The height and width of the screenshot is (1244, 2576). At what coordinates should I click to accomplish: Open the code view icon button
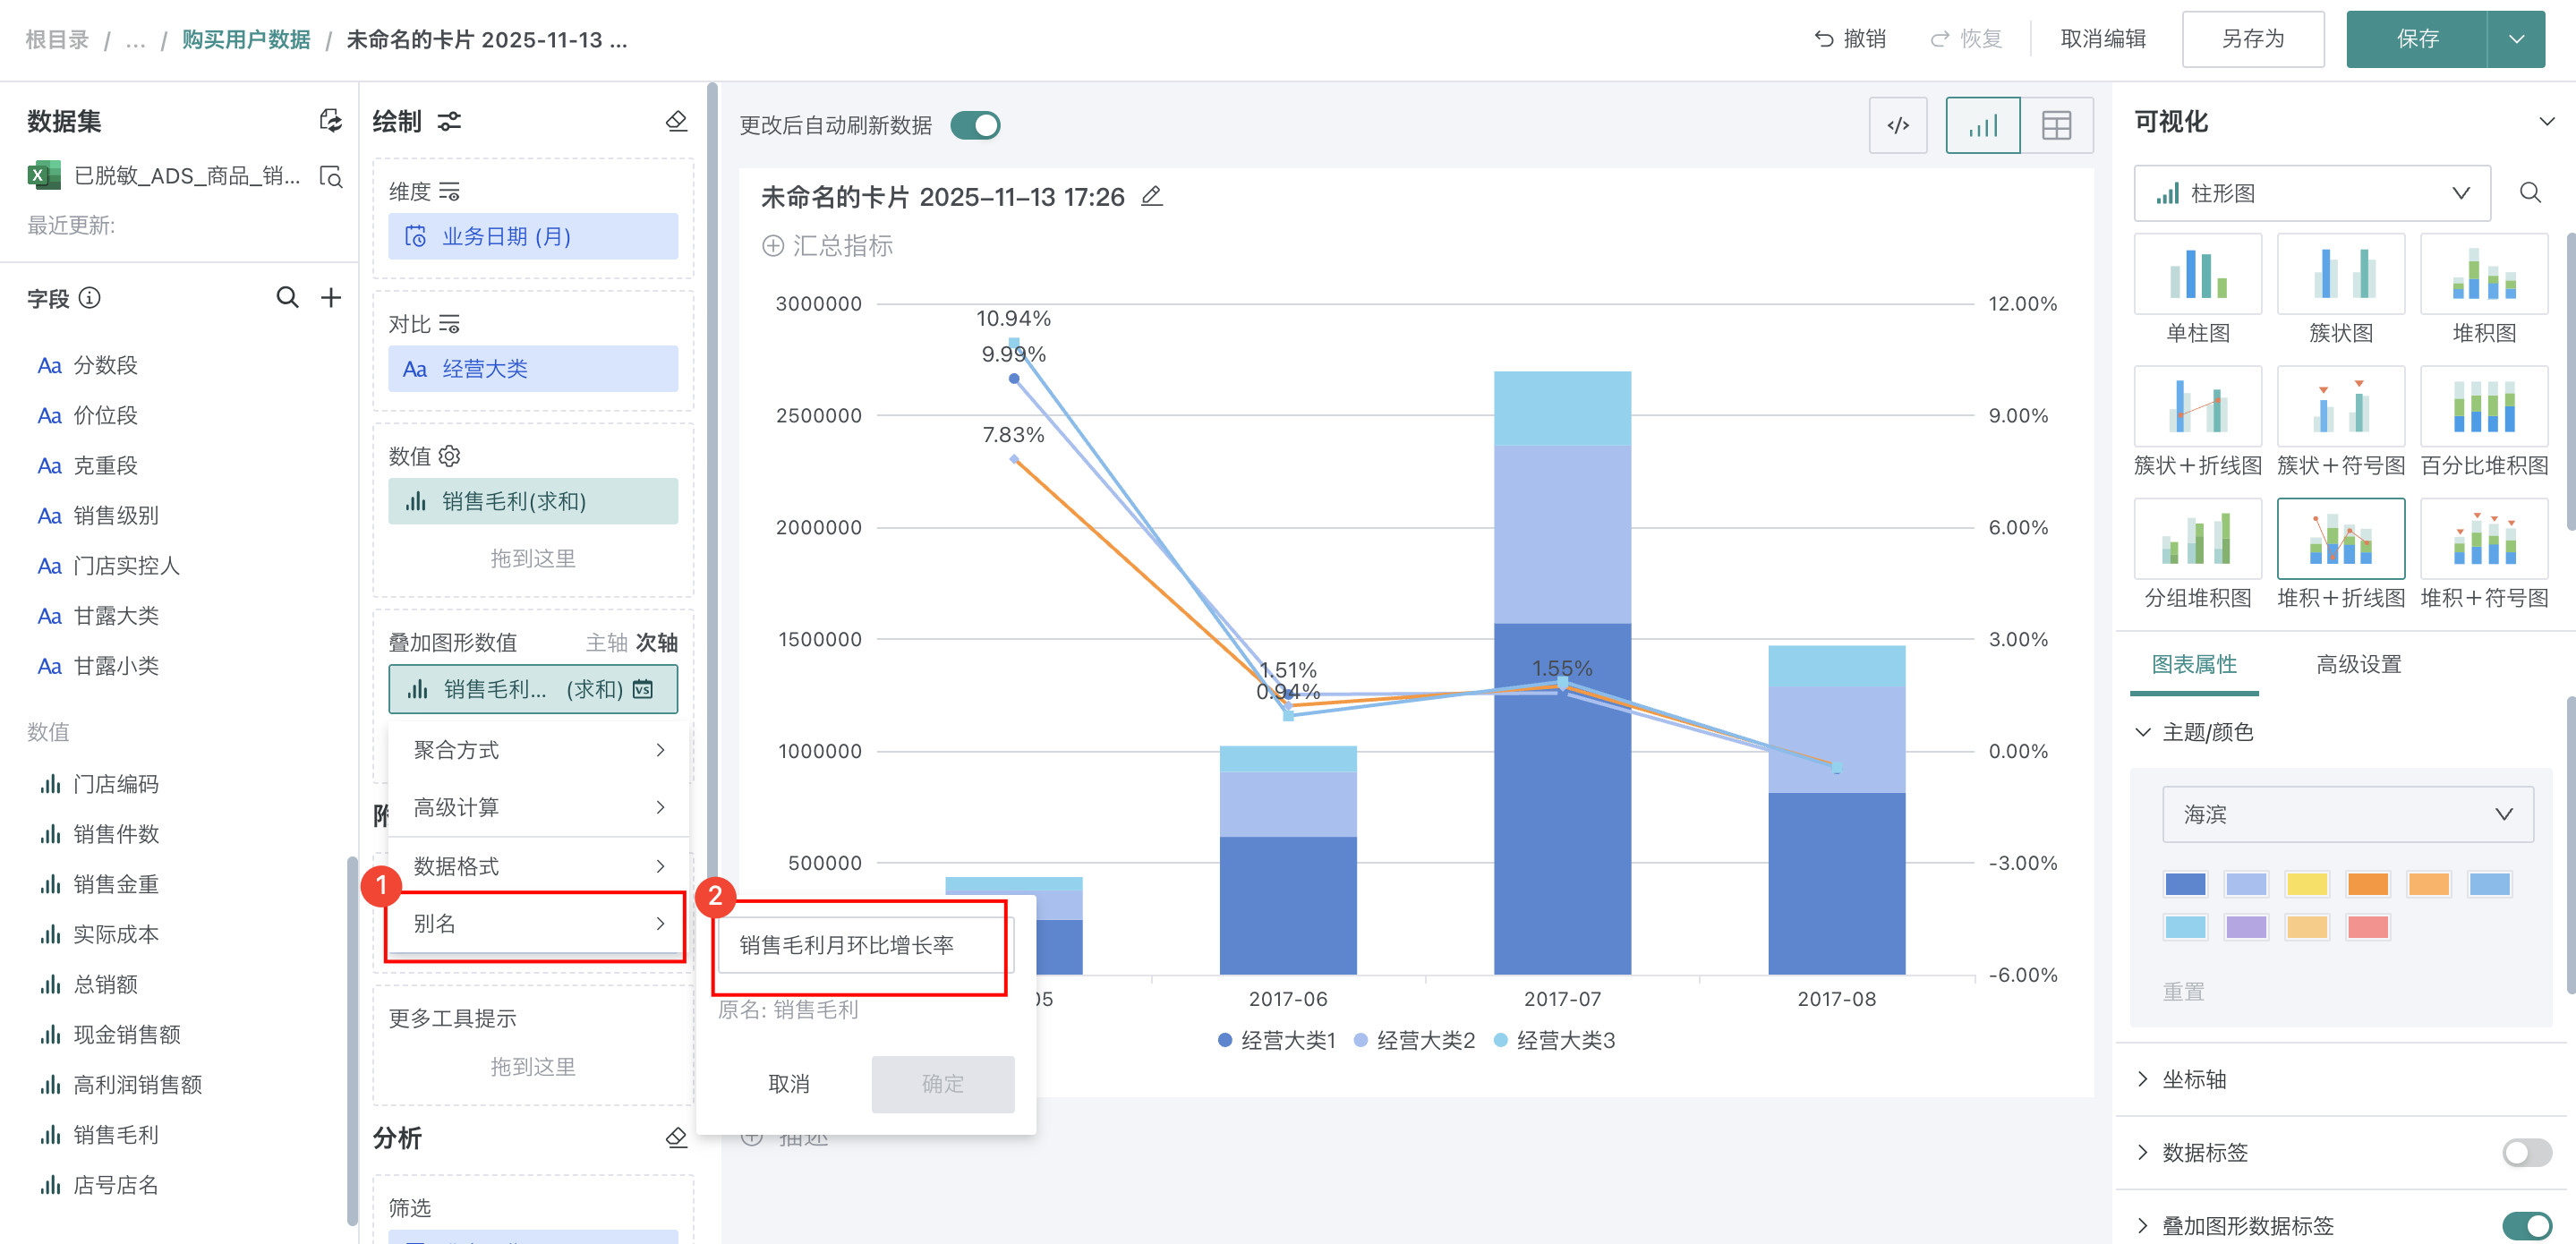pos(1897,125)
